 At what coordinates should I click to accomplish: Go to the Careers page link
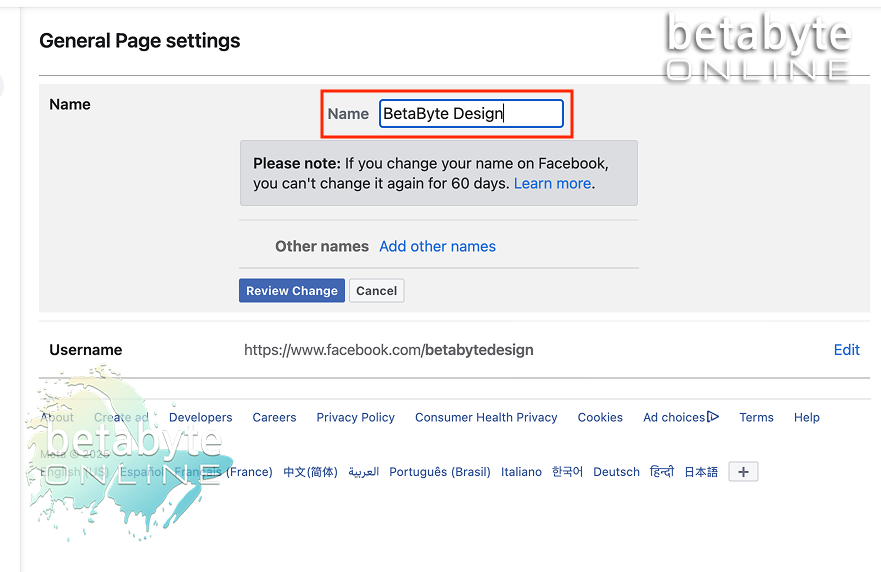pos(274,418)
